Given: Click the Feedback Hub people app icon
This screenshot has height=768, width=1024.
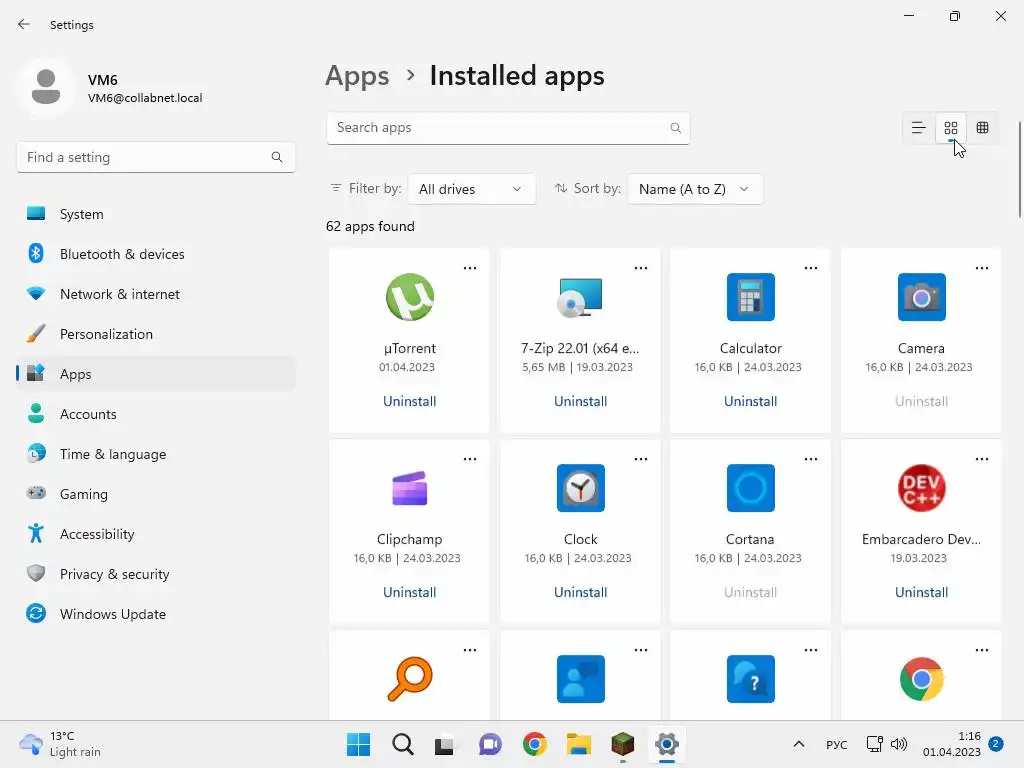Looking at the screenshot, I should tap(581, 679).
